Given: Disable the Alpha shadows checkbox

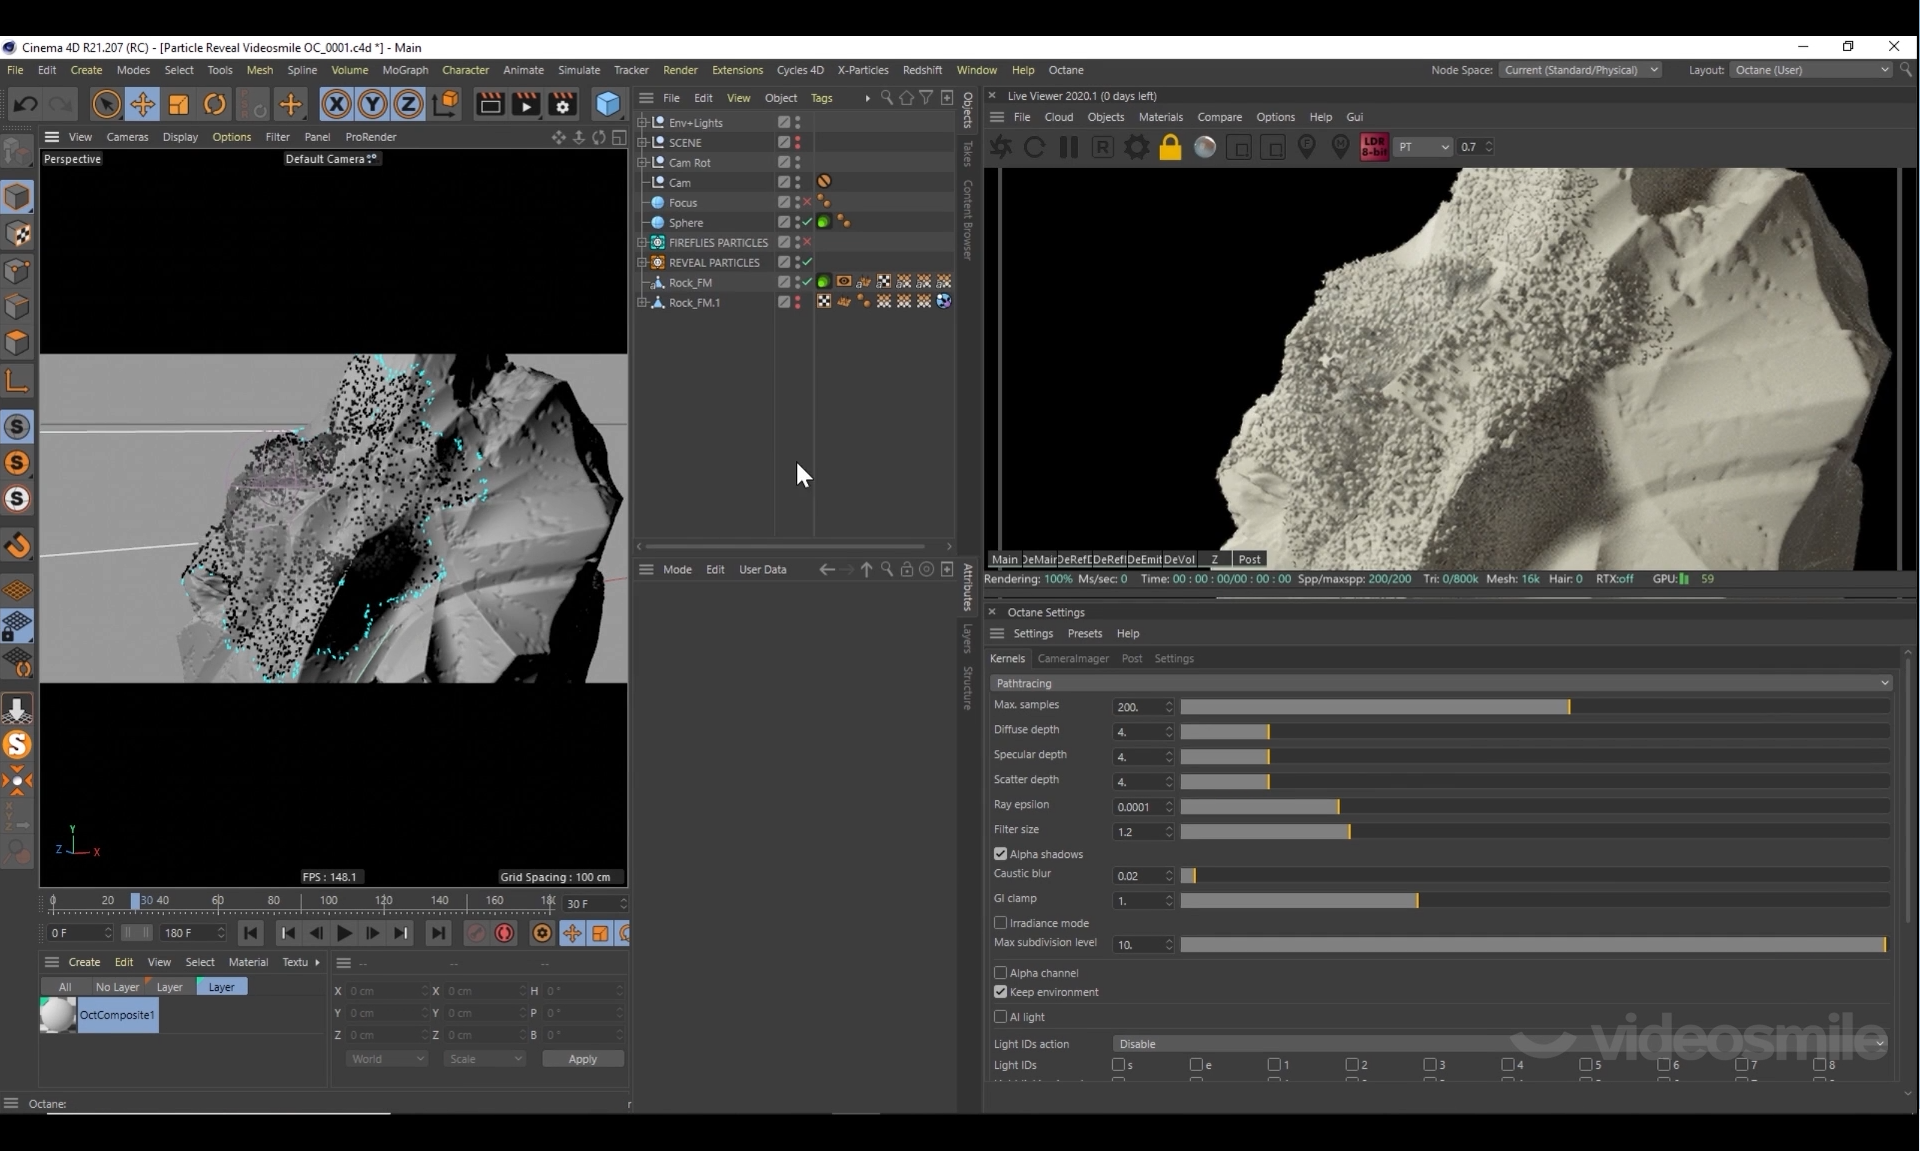Looking at the screenshot, I should [x=1000, y=854].
